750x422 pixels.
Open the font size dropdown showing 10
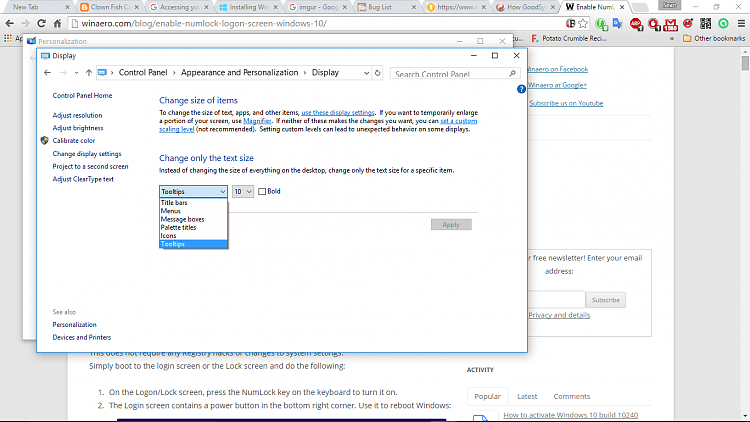click(x=243, y=191)
